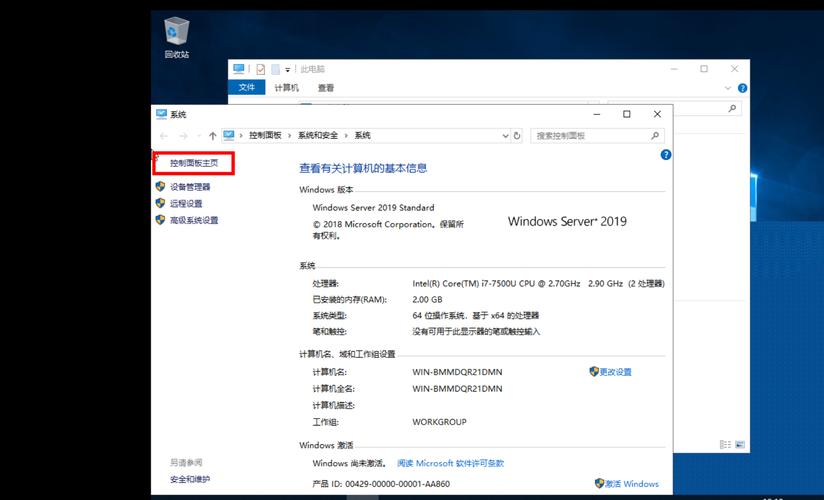Switch This PC to details view
Screen dimensions: 824x500
pyautogui.click(x=725, y=445)
